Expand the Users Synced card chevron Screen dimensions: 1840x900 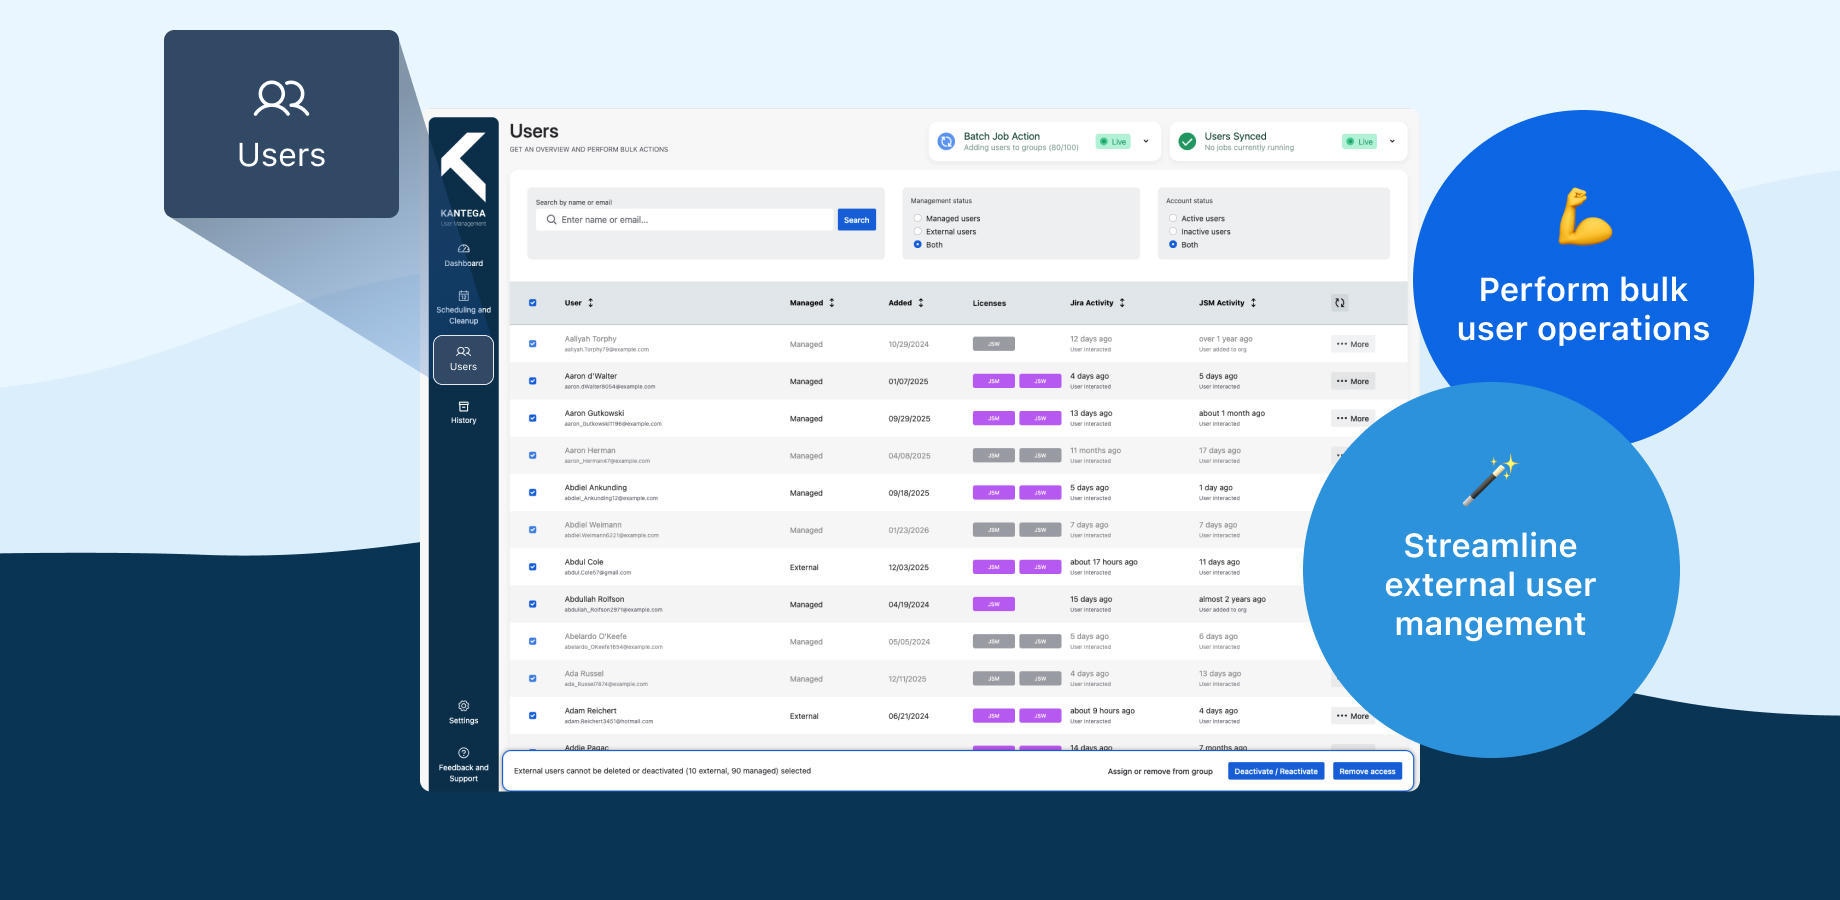tap(1392, 141)
